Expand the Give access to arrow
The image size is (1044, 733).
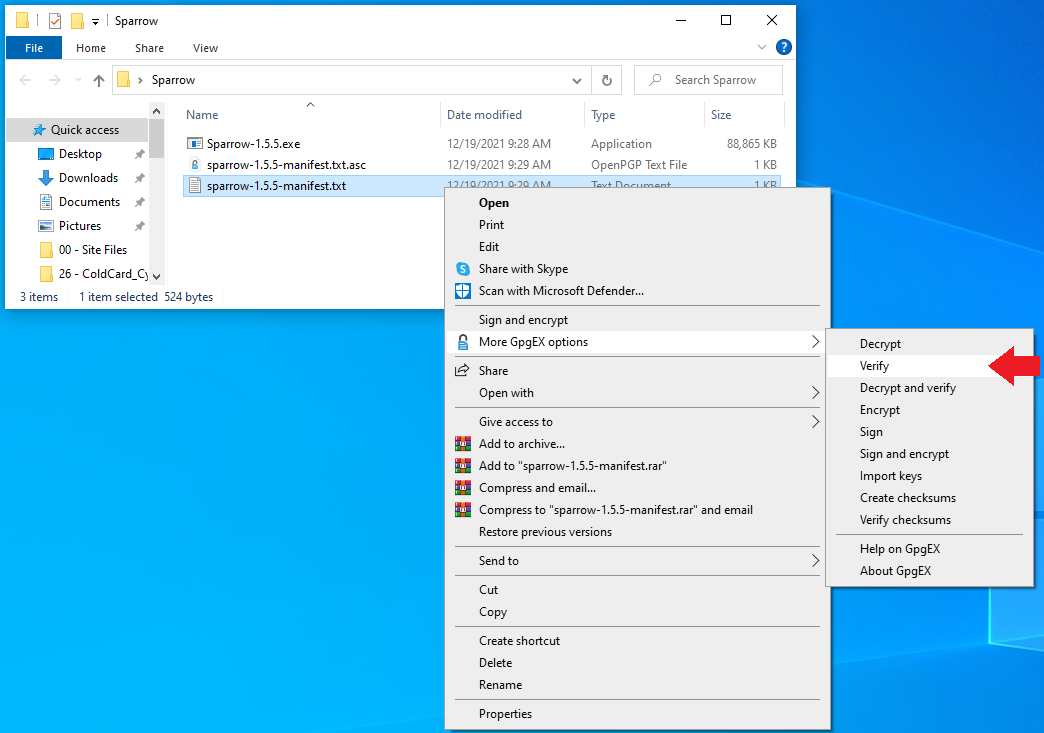pos(815,421)
